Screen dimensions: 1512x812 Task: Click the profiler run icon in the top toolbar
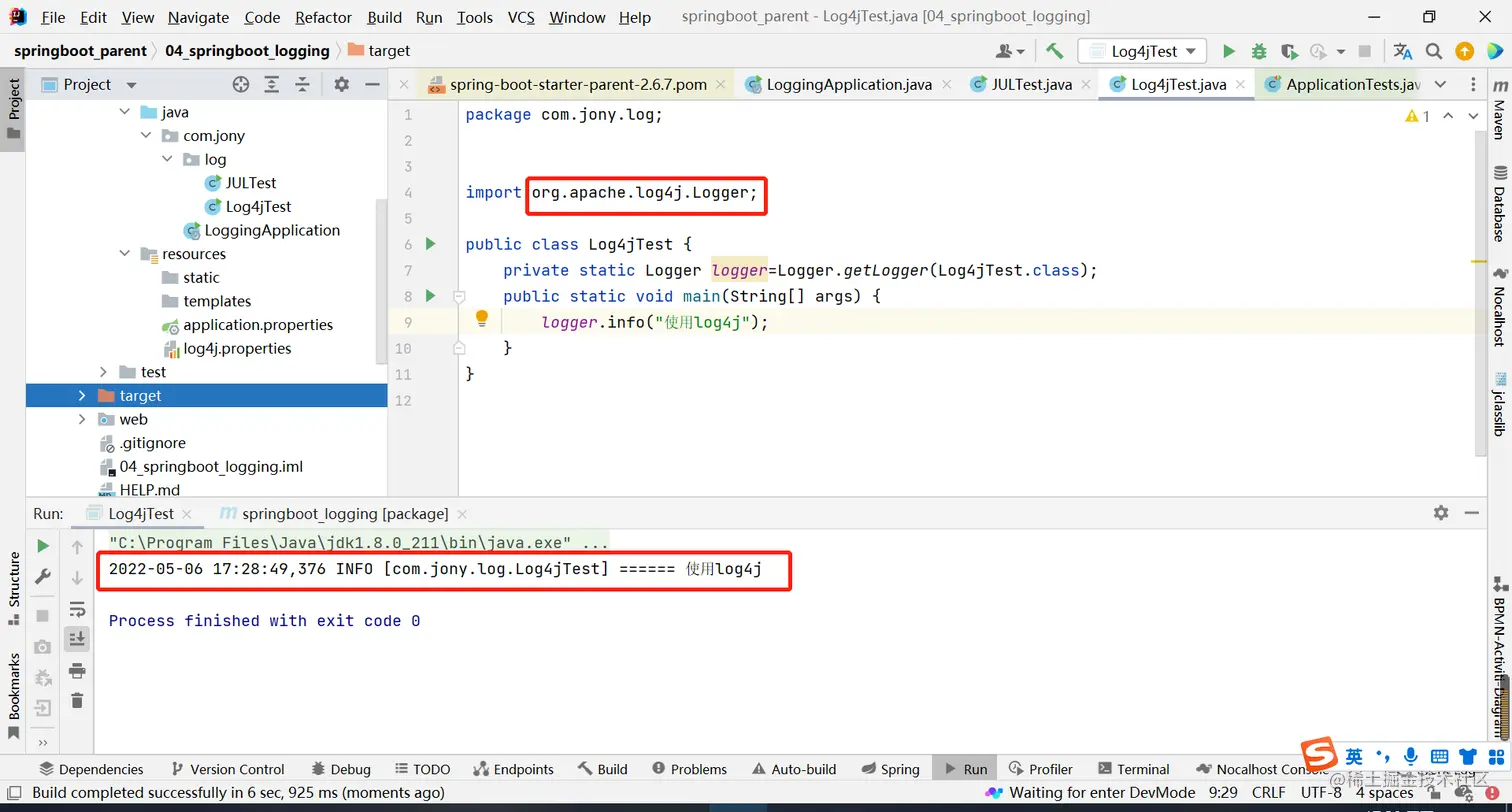1320,51
